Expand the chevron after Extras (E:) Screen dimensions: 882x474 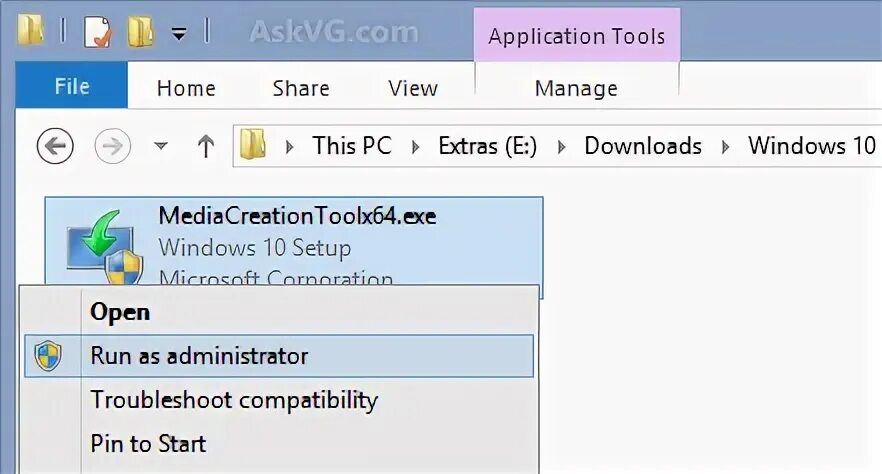click(561, 147)
